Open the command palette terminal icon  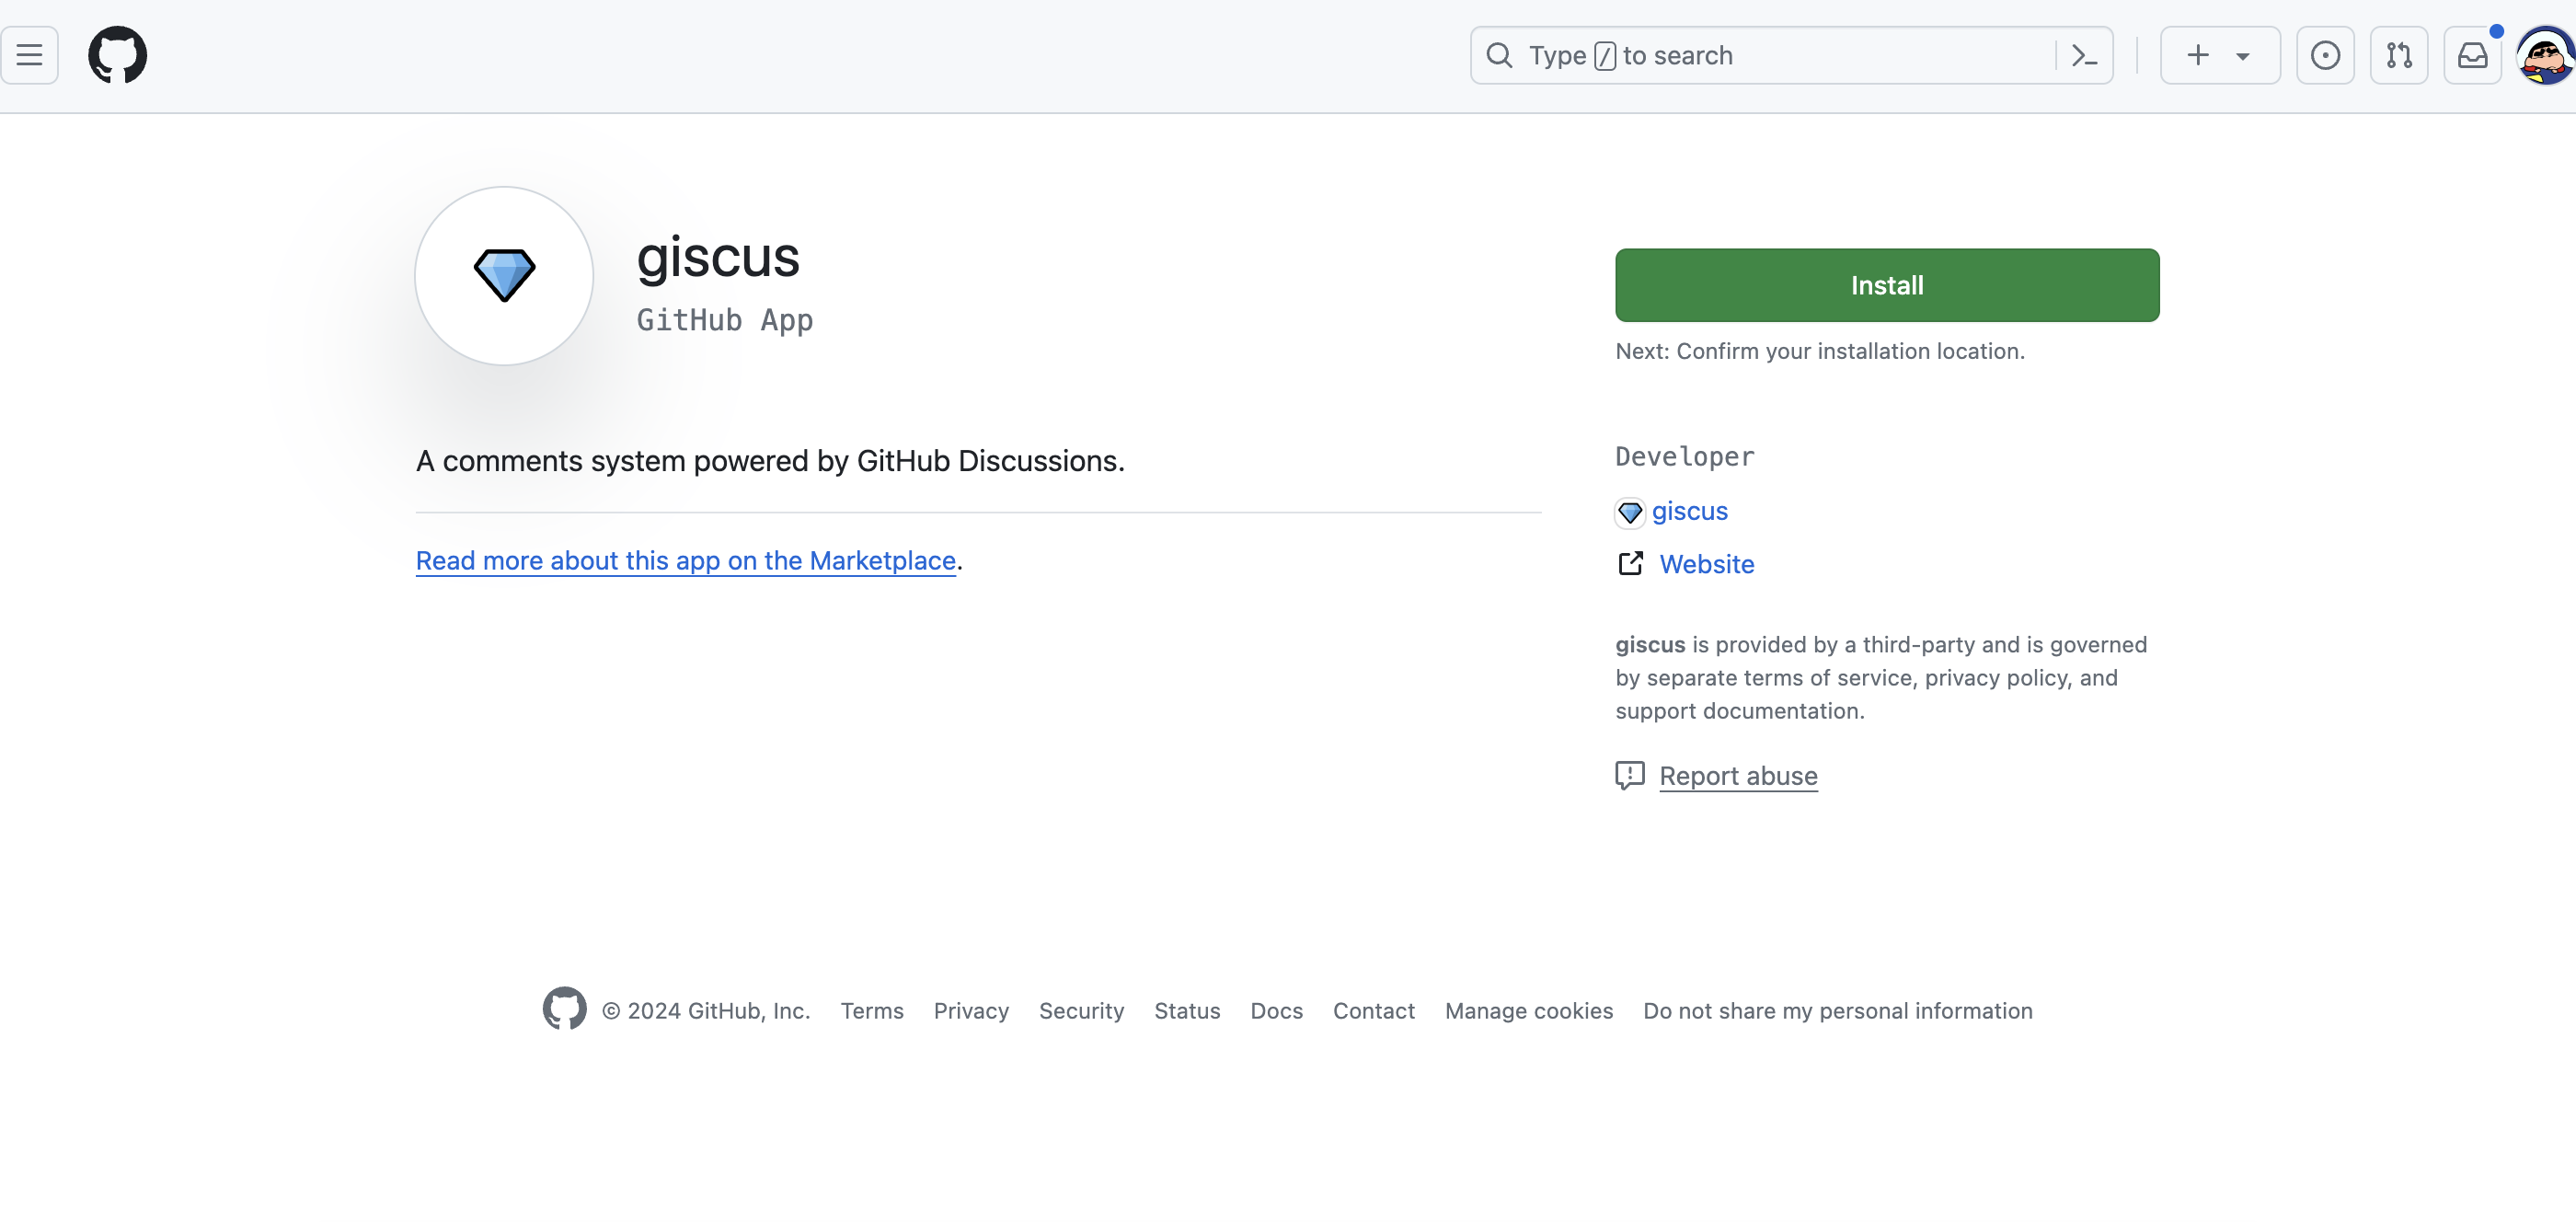click(2084, 55)
